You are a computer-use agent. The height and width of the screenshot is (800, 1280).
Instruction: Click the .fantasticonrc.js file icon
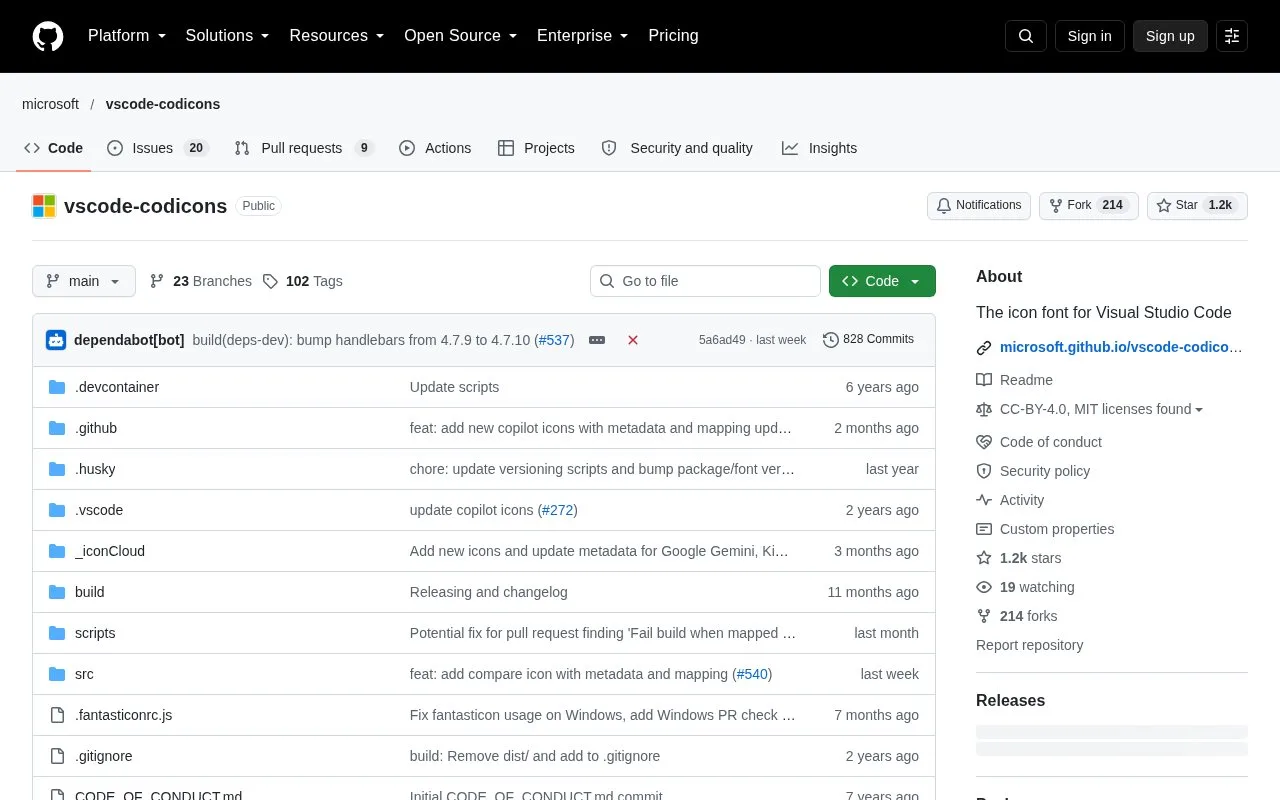[x=57, y=715]
